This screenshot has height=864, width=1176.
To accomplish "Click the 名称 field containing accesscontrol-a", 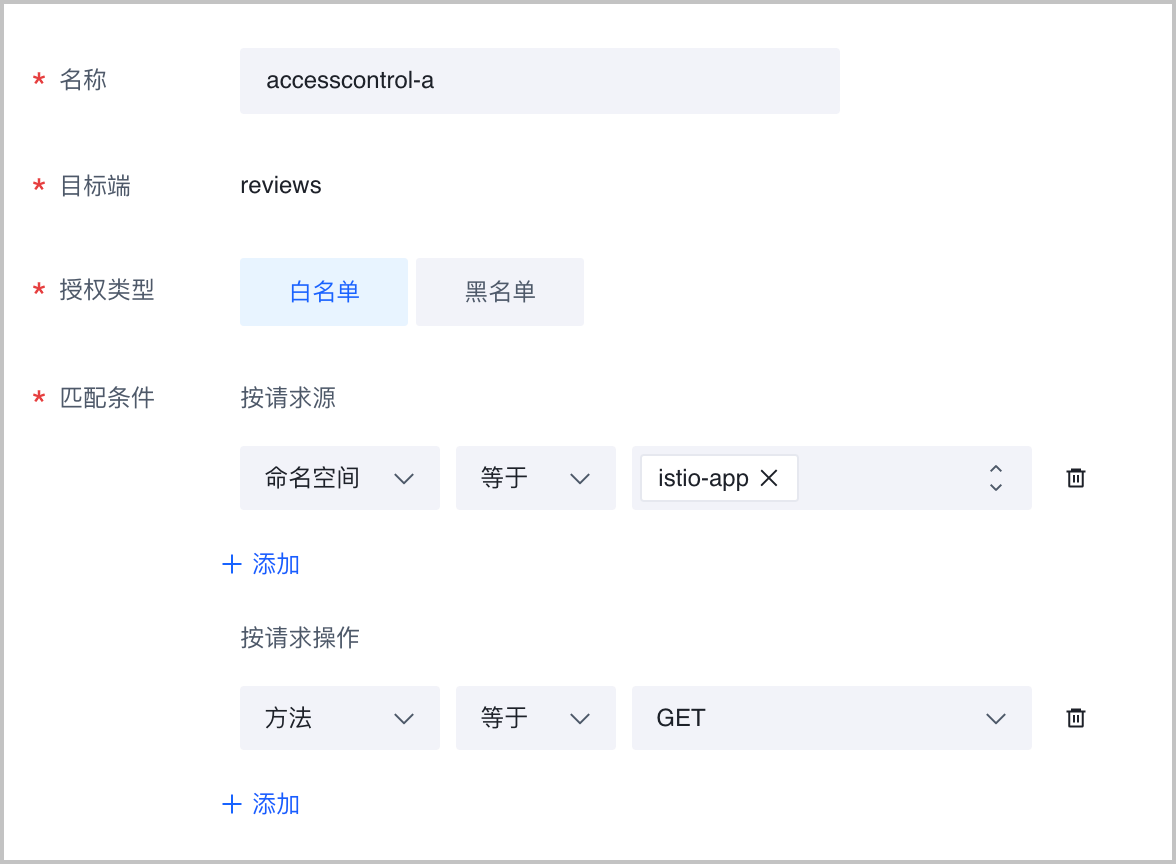I will click(540, 81).
